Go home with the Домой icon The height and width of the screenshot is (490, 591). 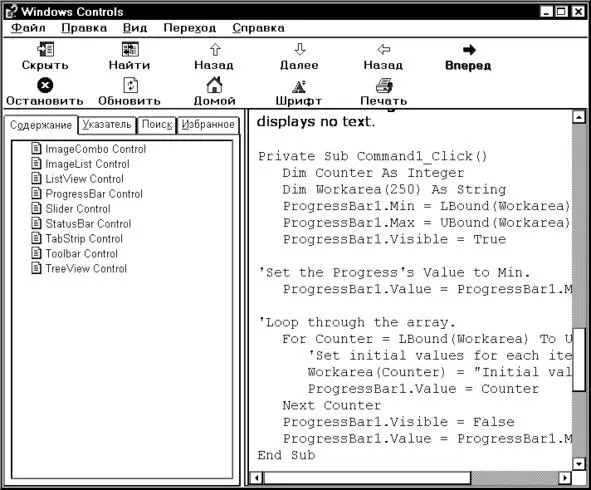(x=214, y=85)
